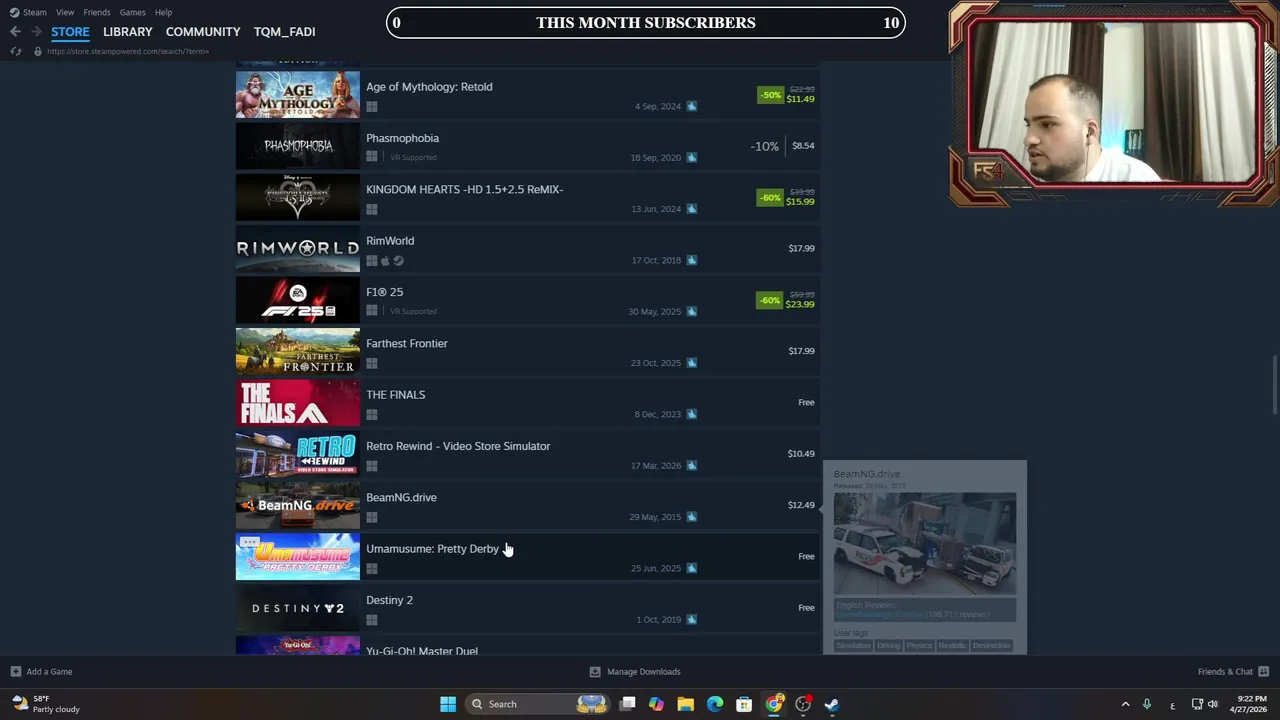Click the -60% discount badge for F1 25
The height and width of the screenshot is (720, 1280).
pos(770,299)
